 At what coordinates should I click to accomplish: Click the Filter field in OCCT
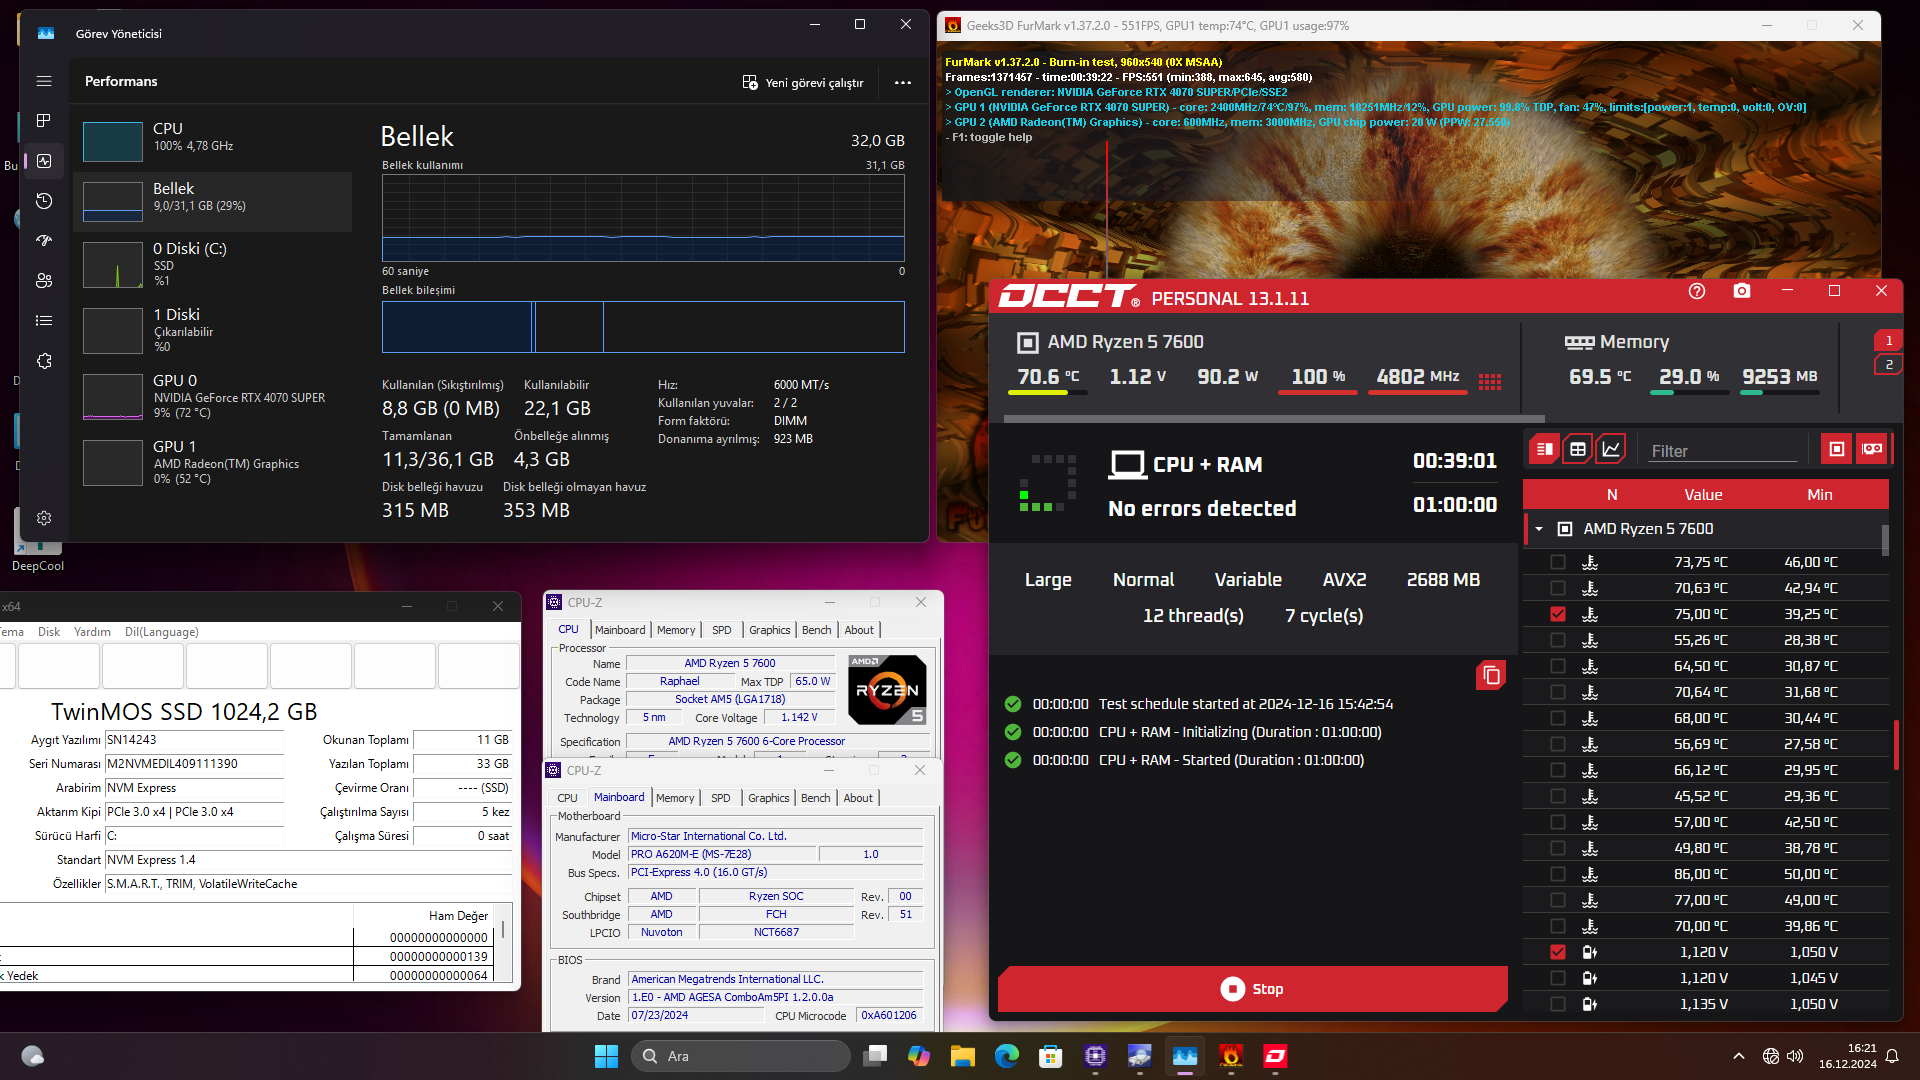click(1722, 451)
